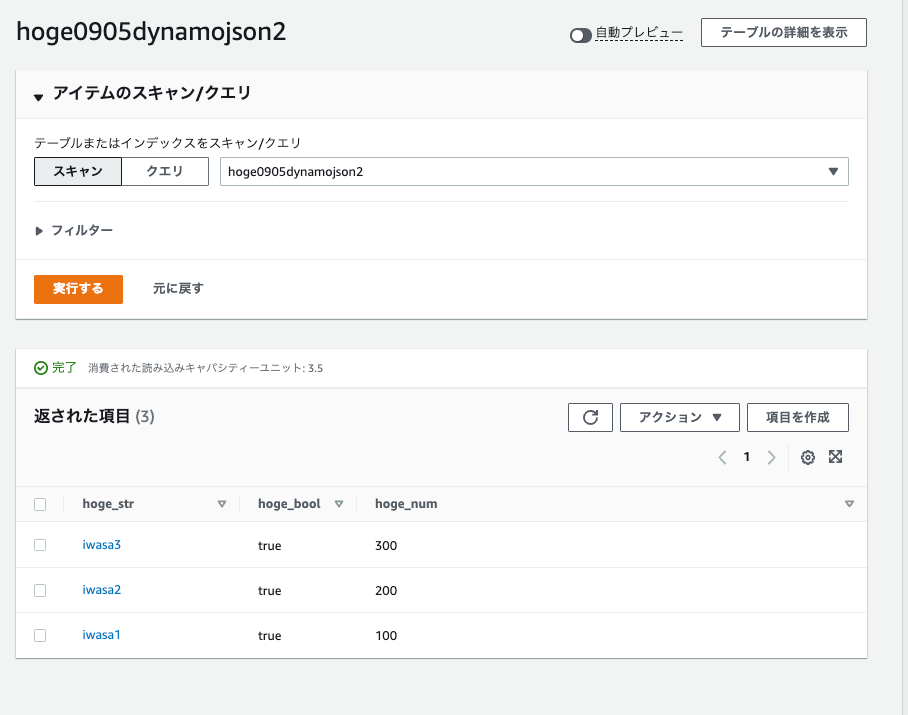Select all items with the header checkbox

(x=40, y=504)
